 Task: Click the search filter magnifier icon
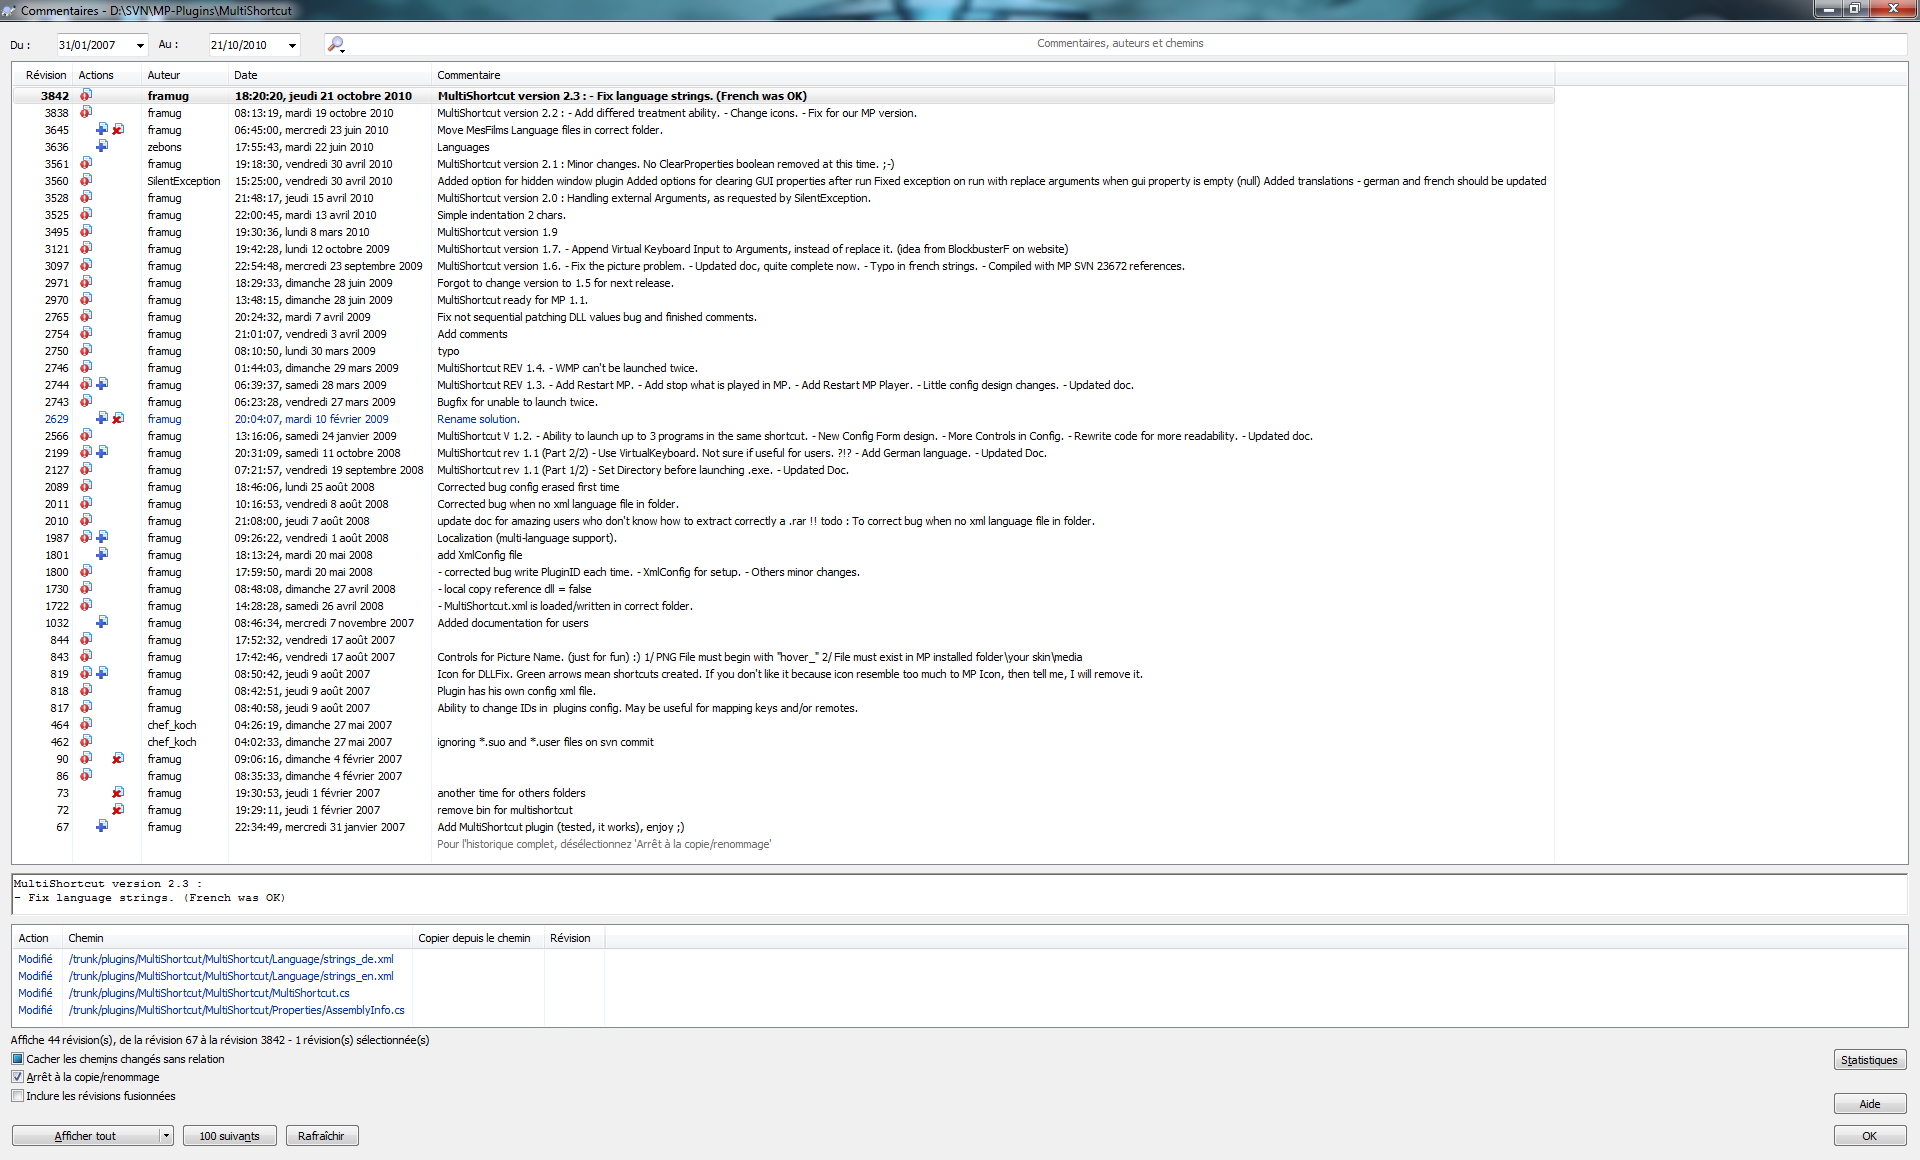click(336, 44)
